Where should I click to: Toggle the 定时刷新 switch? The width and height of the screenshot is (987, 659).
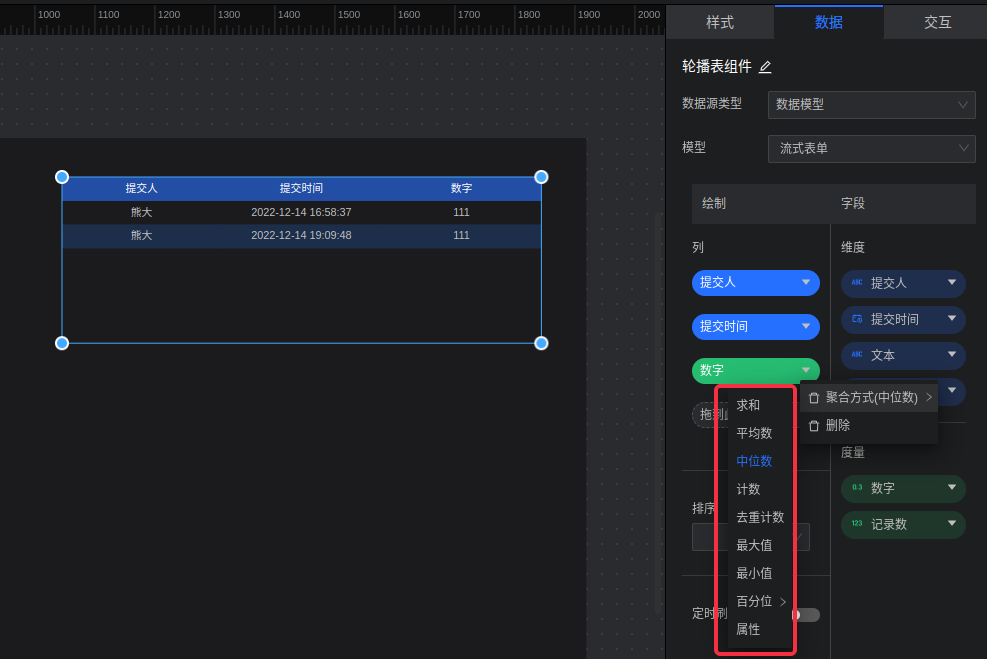coord(805,614)
